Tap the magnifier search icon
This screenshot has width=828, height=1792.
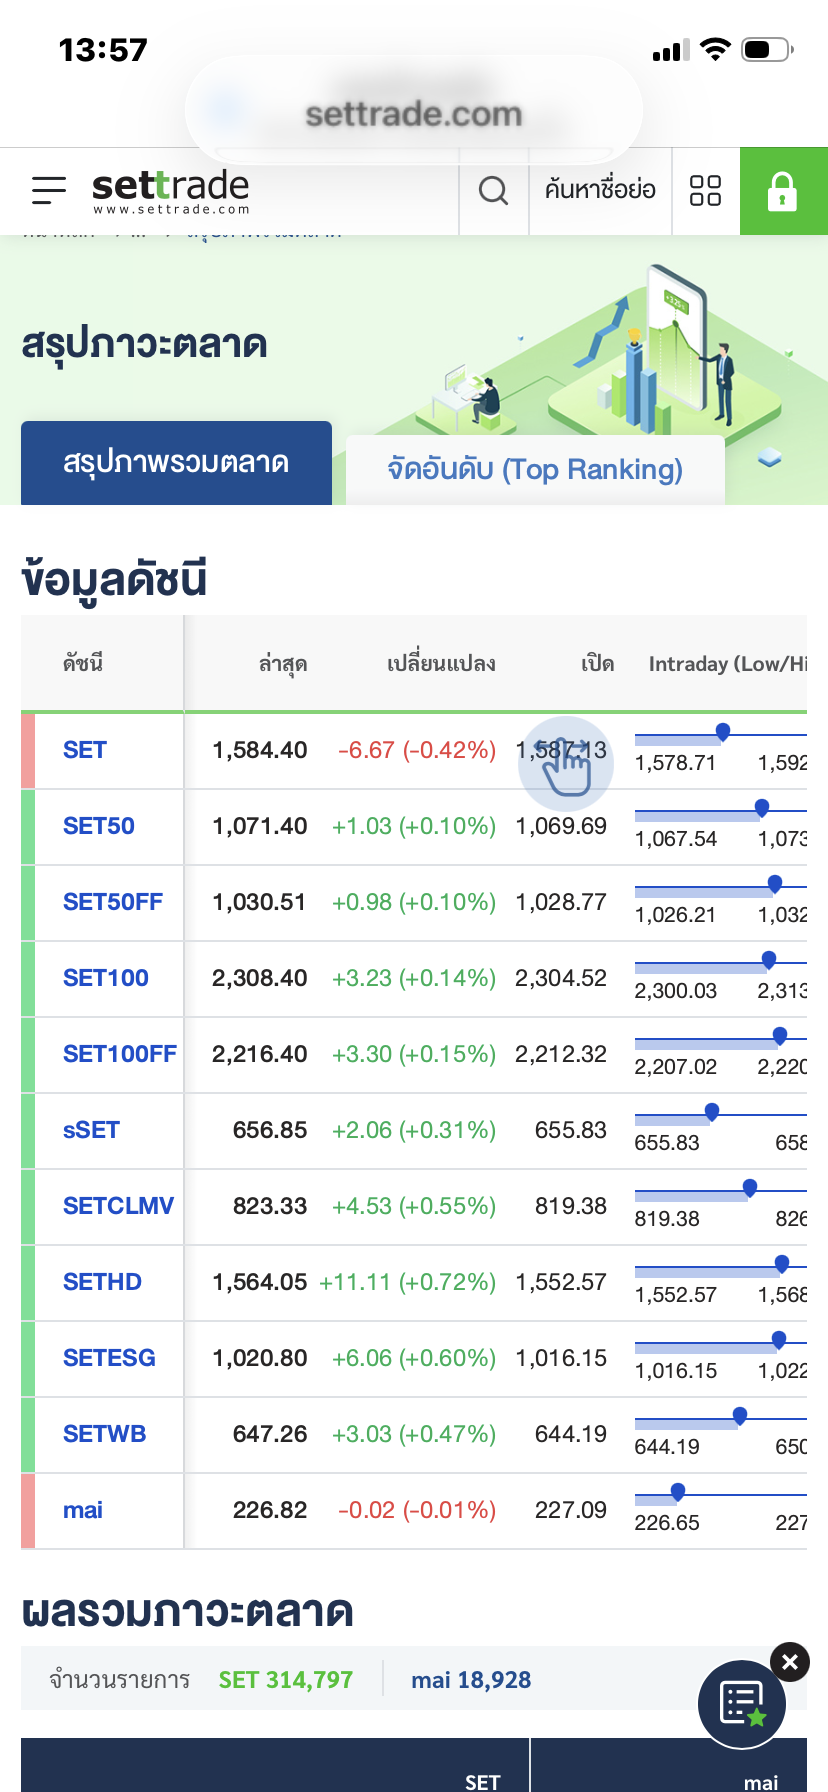pyautogui.click(x=494, y=190)
